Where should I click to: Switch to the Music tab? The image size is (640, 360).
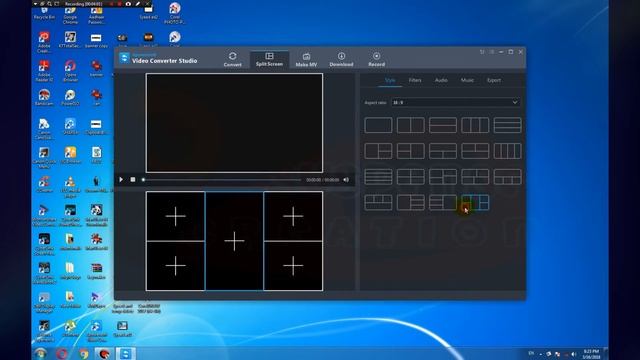pos(467,80)
